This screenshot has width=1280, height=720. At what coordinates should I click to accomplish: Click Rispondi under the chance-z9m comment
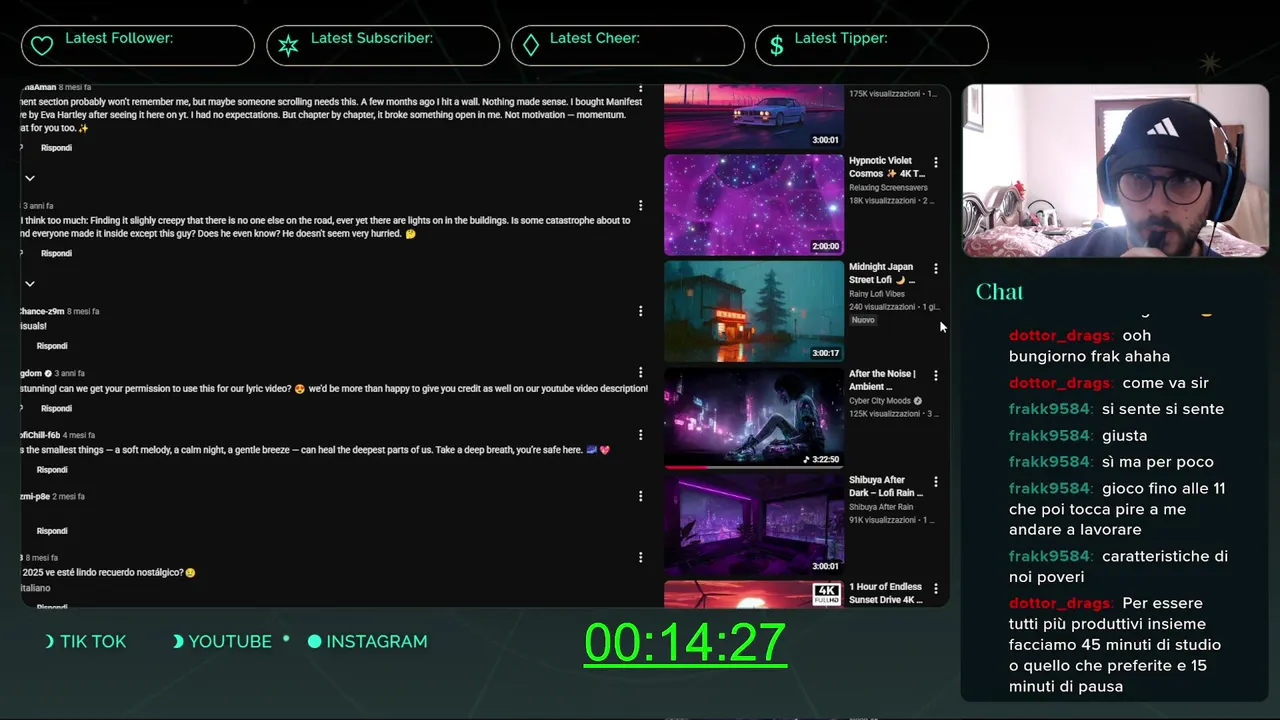[52, 346]
